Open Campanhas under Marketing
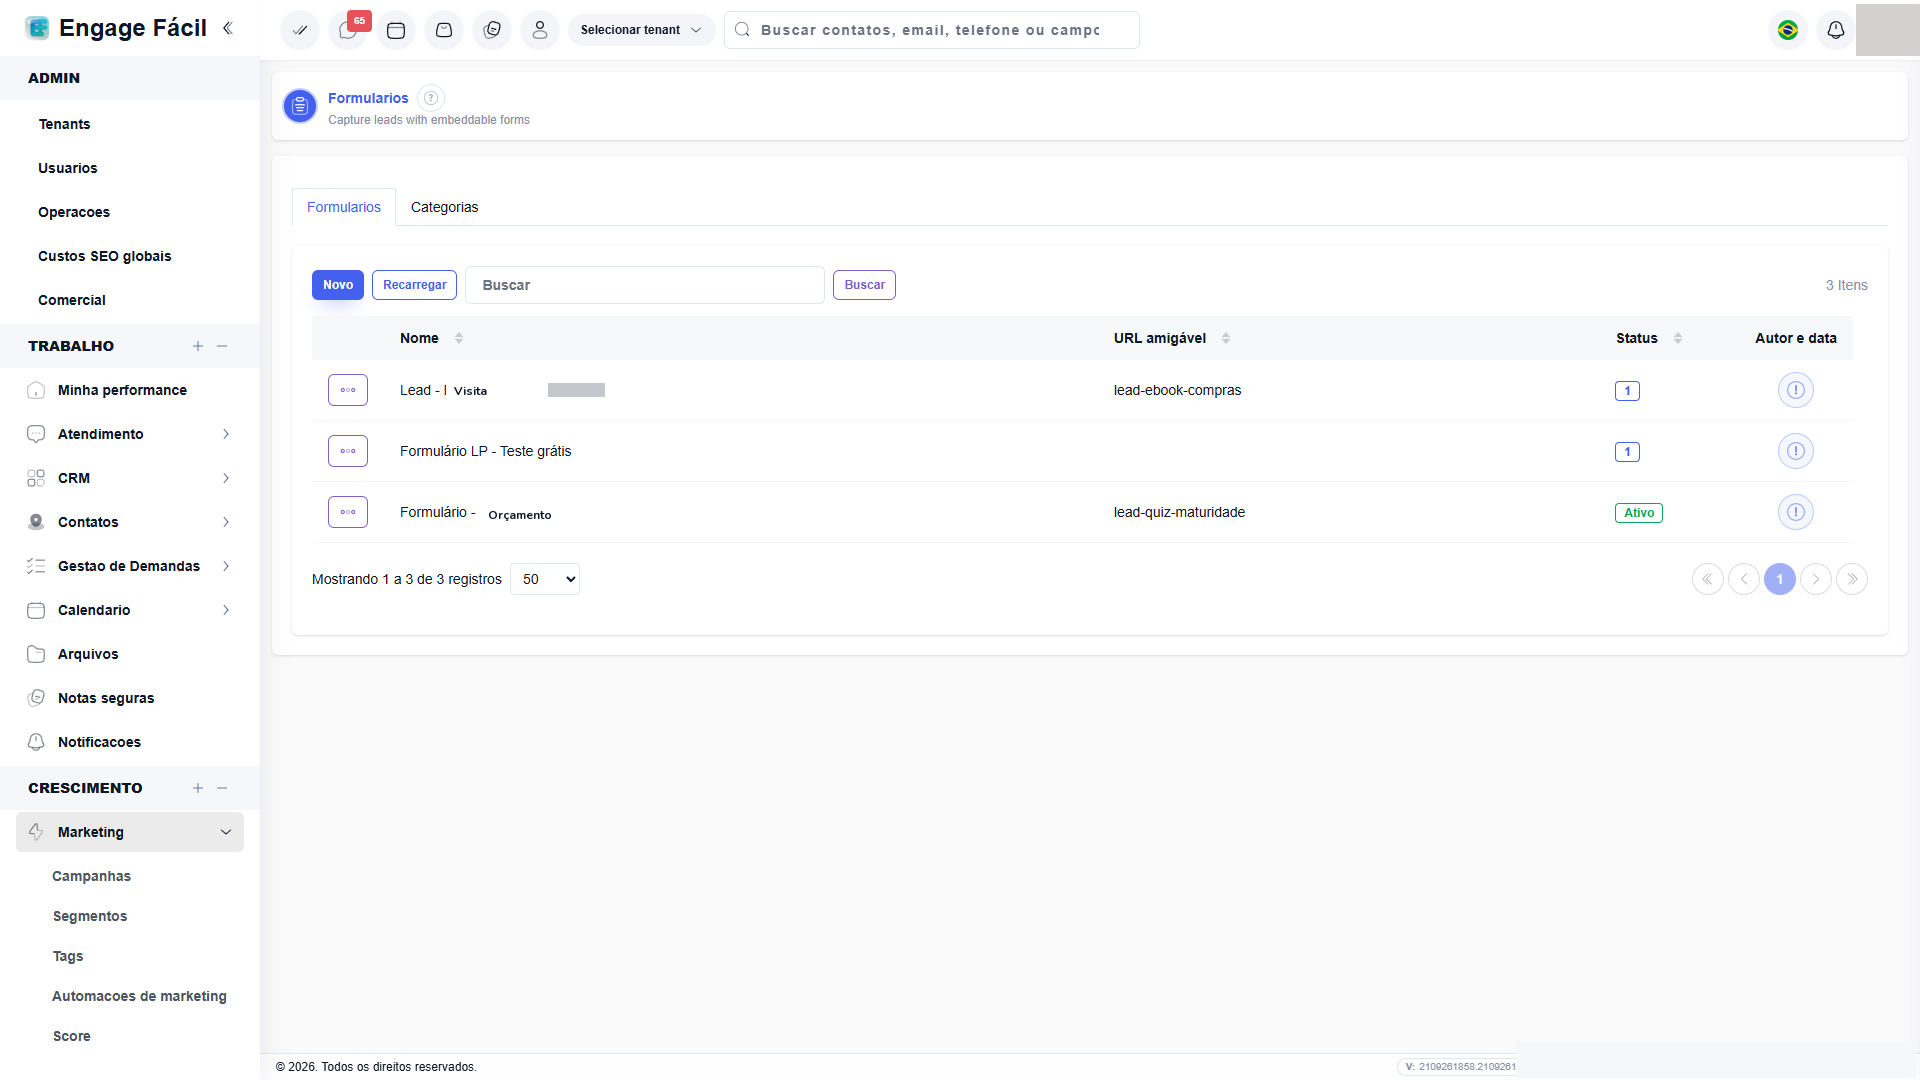This screenshot has width=1920, height=1080. pos(91,876)
